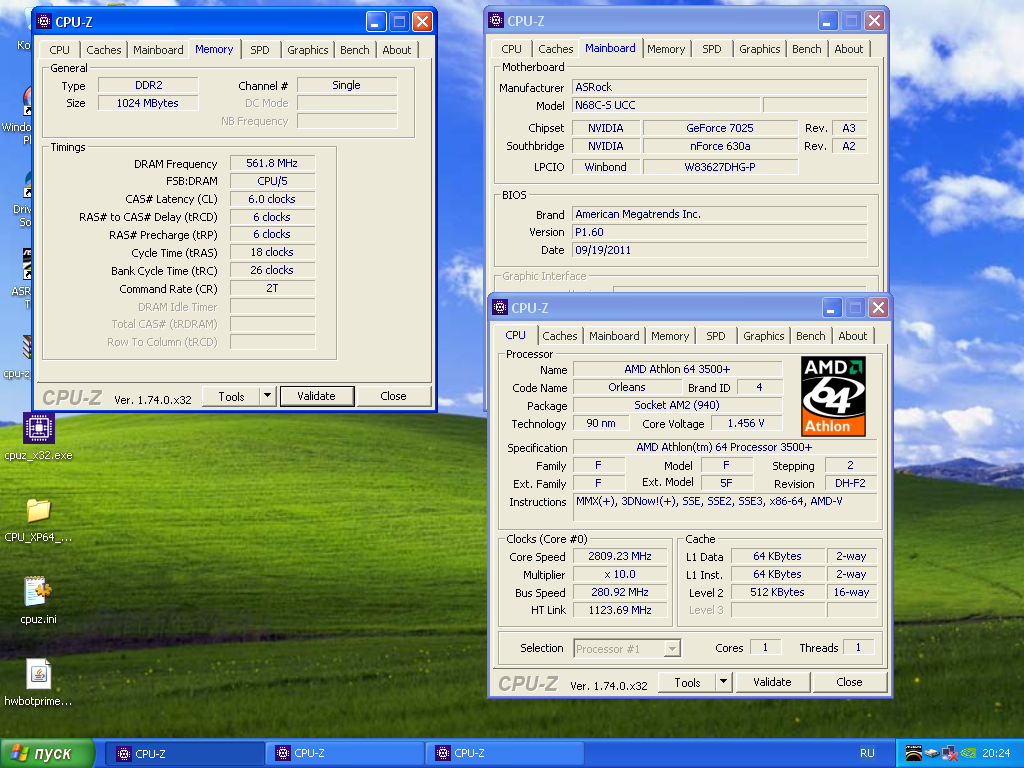Click memory Size field 1024 MBytes

pyautogui.click(x=148, y=103)
